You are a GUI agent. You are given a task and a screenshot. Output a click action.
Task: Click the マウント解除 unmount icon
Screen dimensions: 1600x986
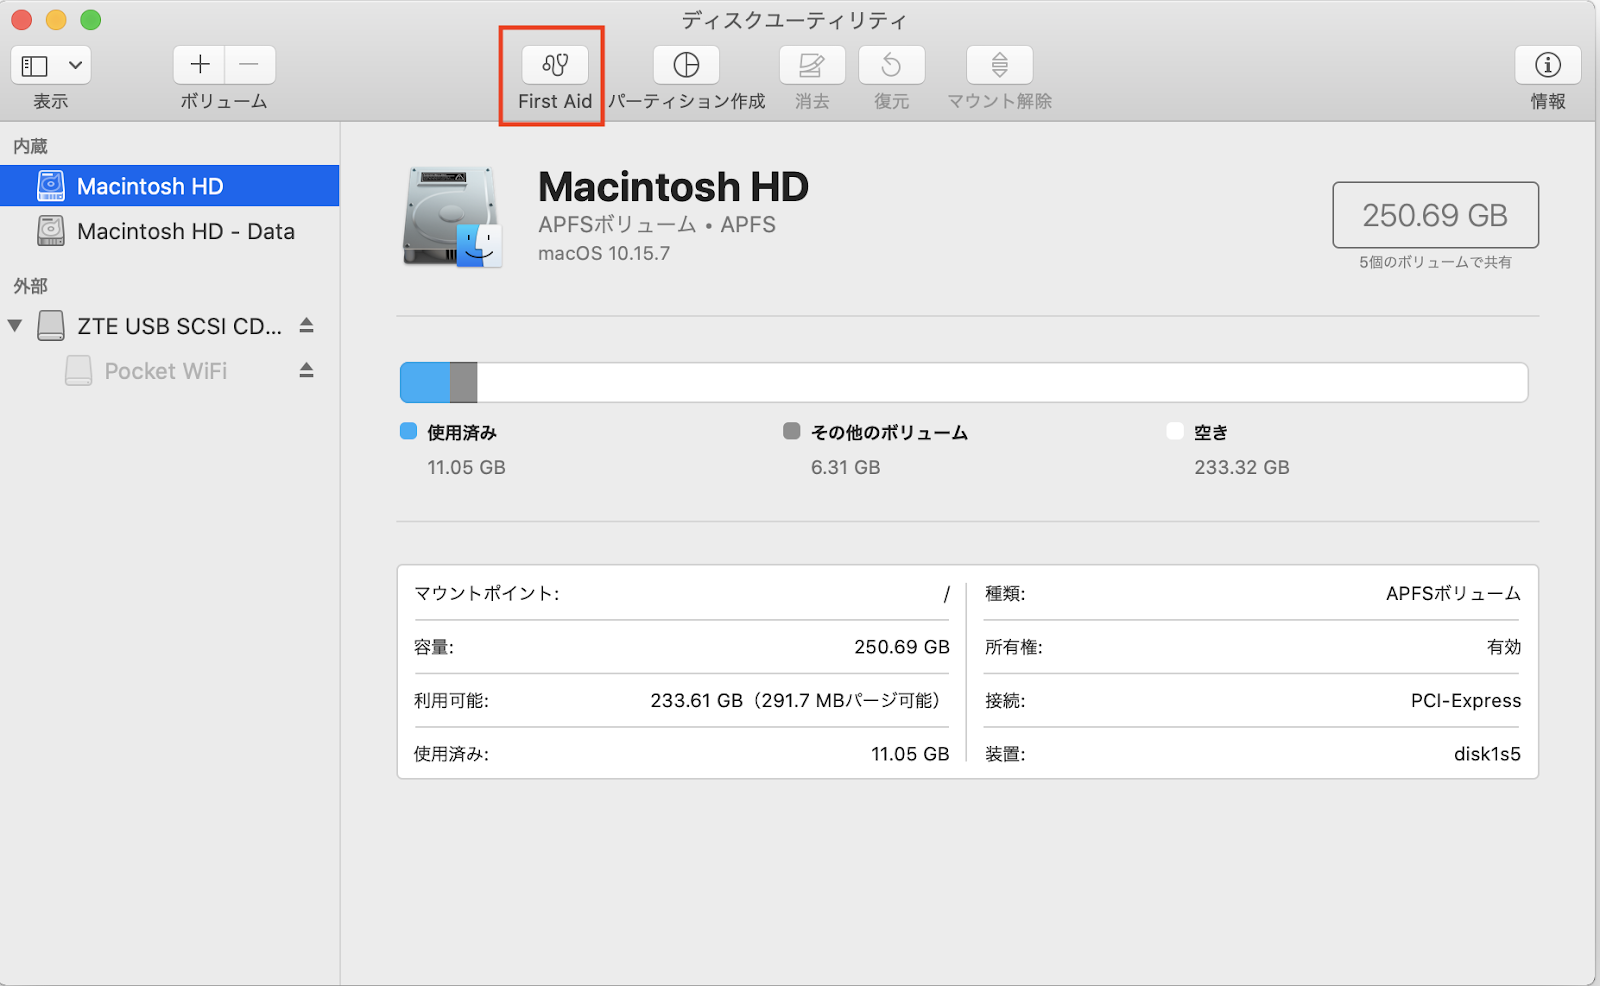999,65
